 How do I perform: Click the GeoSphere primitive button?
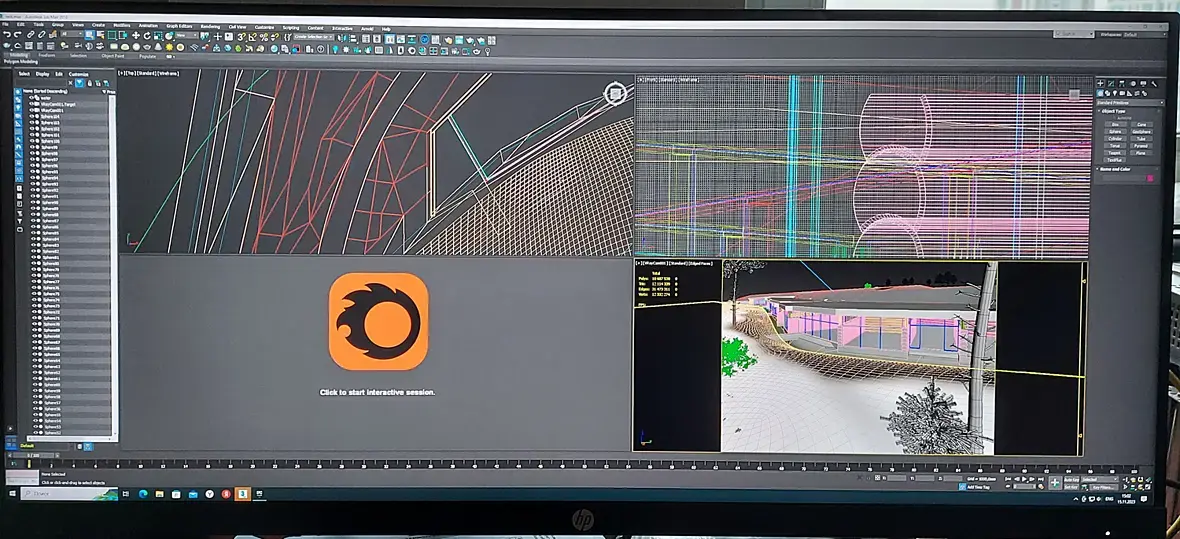point(1142,132)
